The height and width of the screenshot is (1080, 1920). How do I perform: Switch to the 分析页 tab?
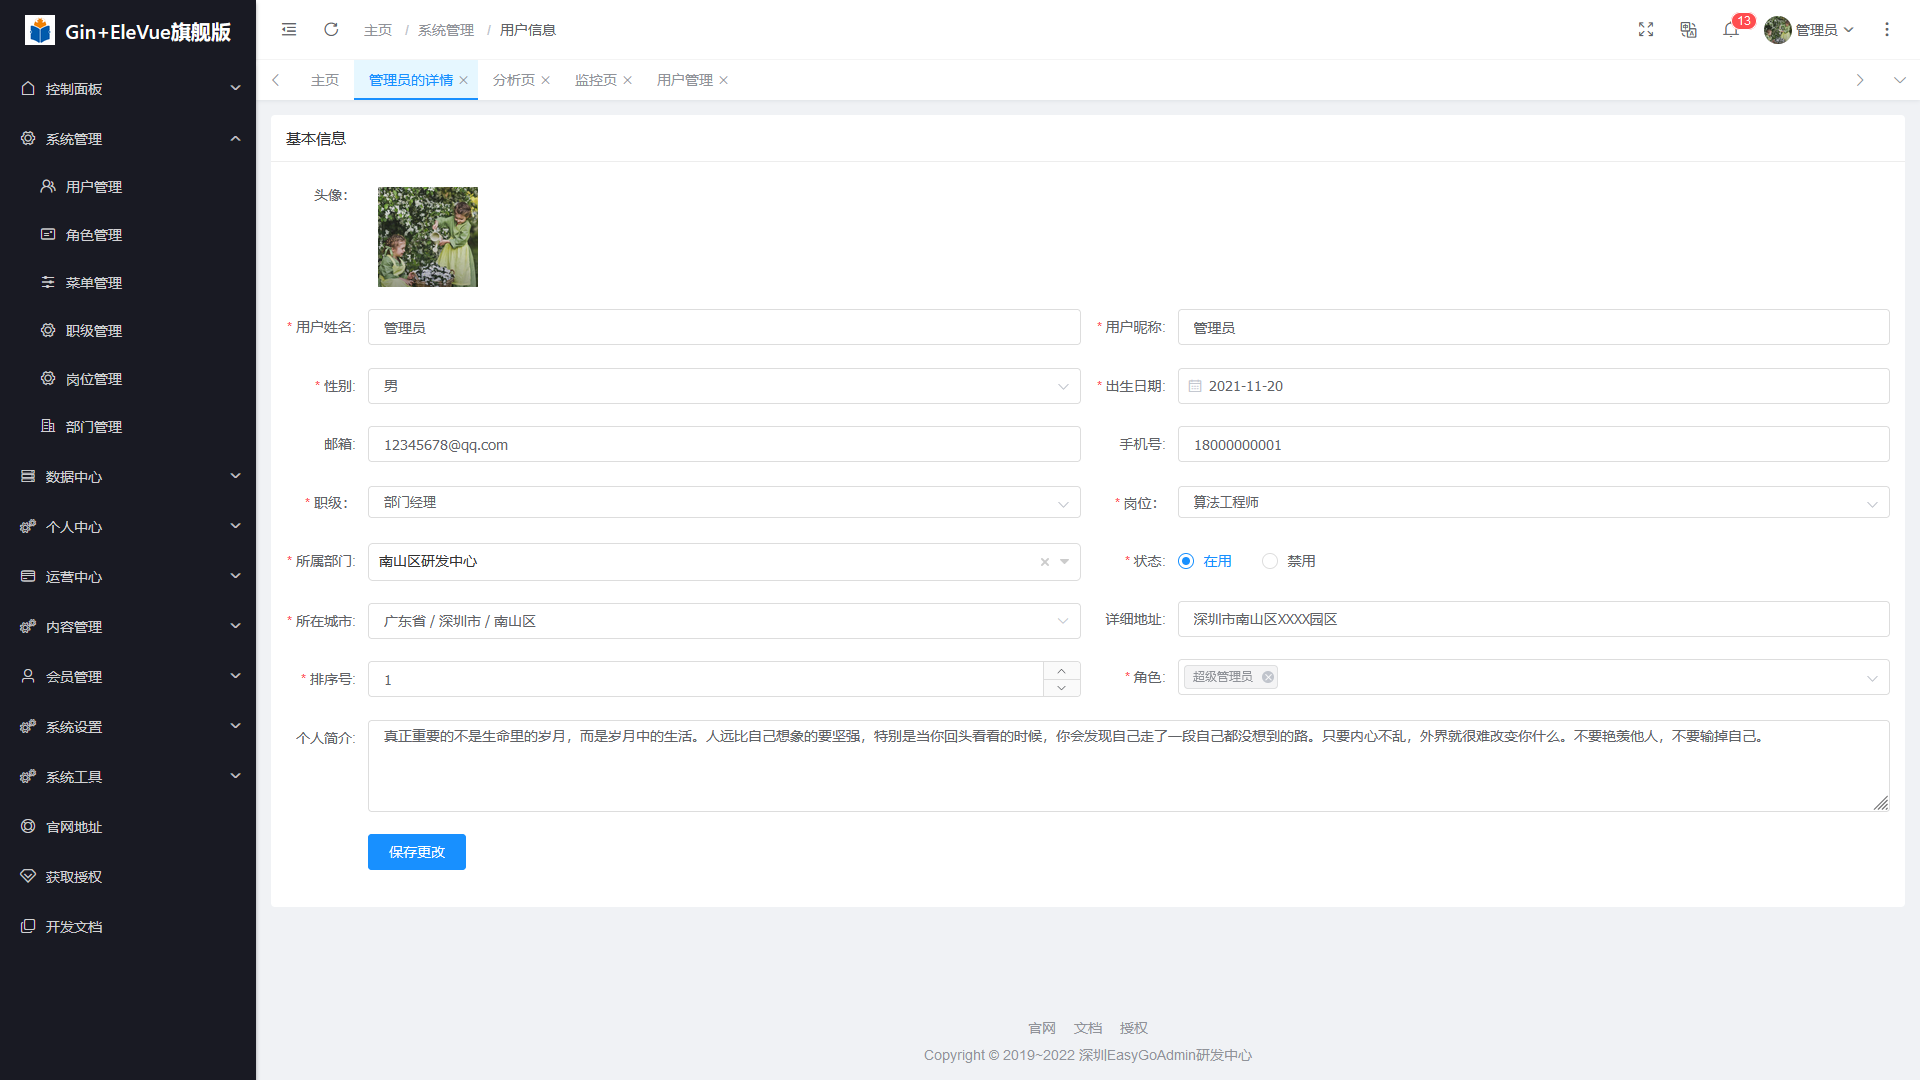pyautogui.click(x=514, y=80)
